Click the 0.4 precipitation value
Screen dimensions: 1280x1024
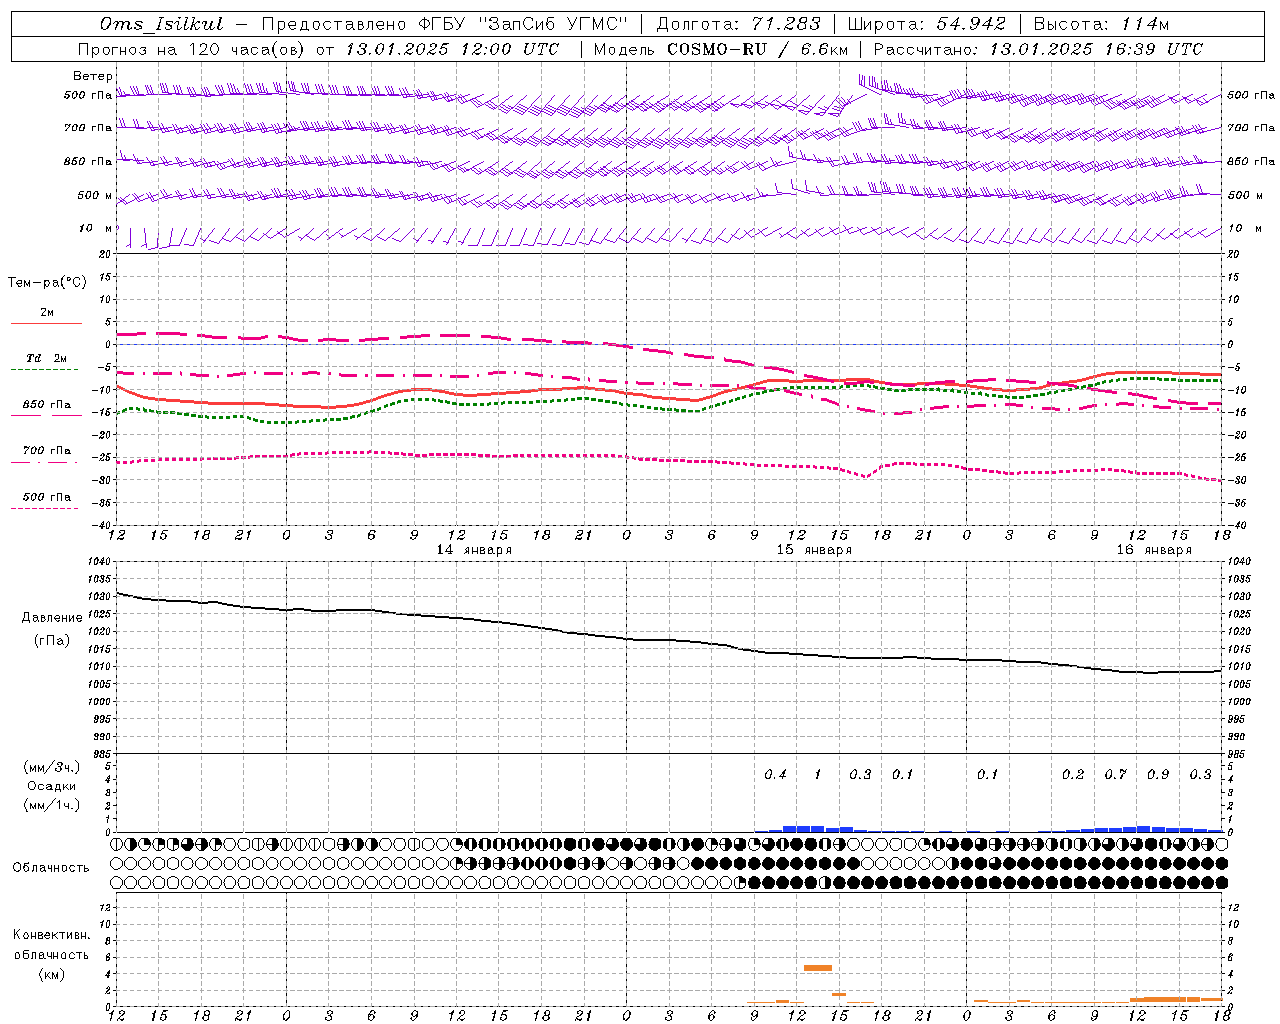pyautogui.click(x=775, y=775)
